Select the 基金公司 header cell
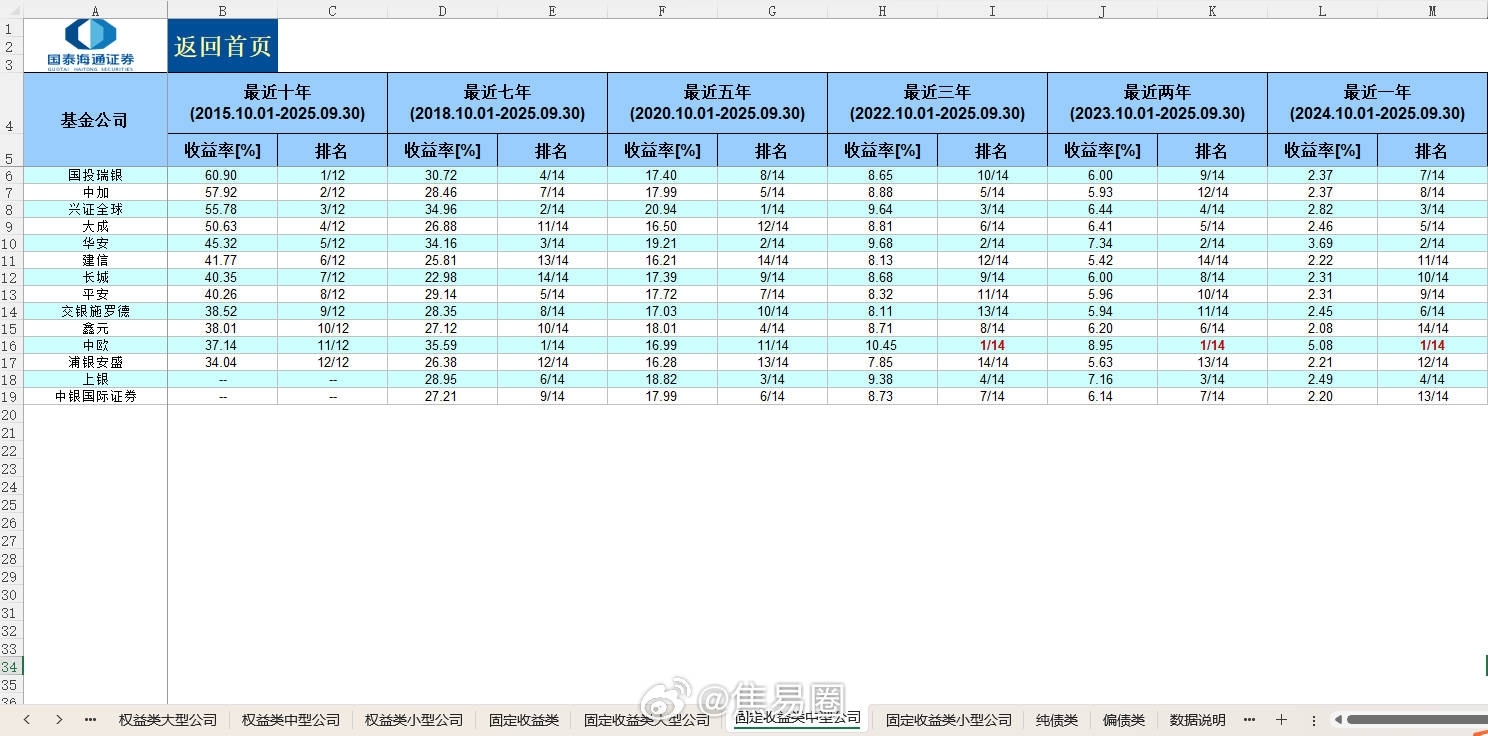 coord(95,119)
